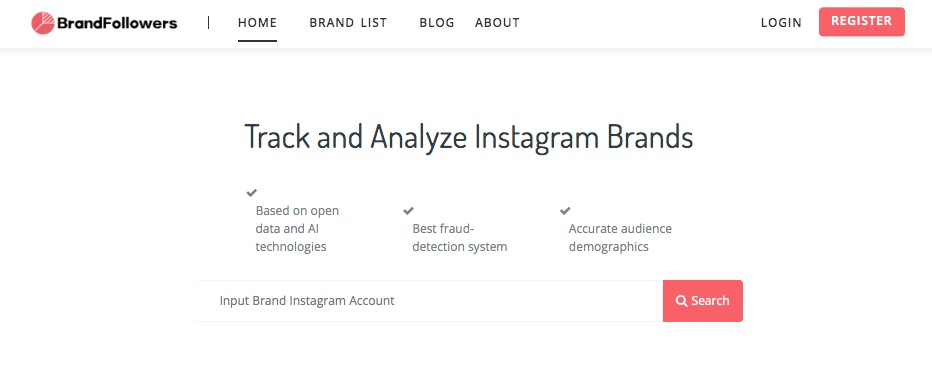This screenshot has height=388, width=932.
Task: Click the red REGISTER button
Action: 862,21
